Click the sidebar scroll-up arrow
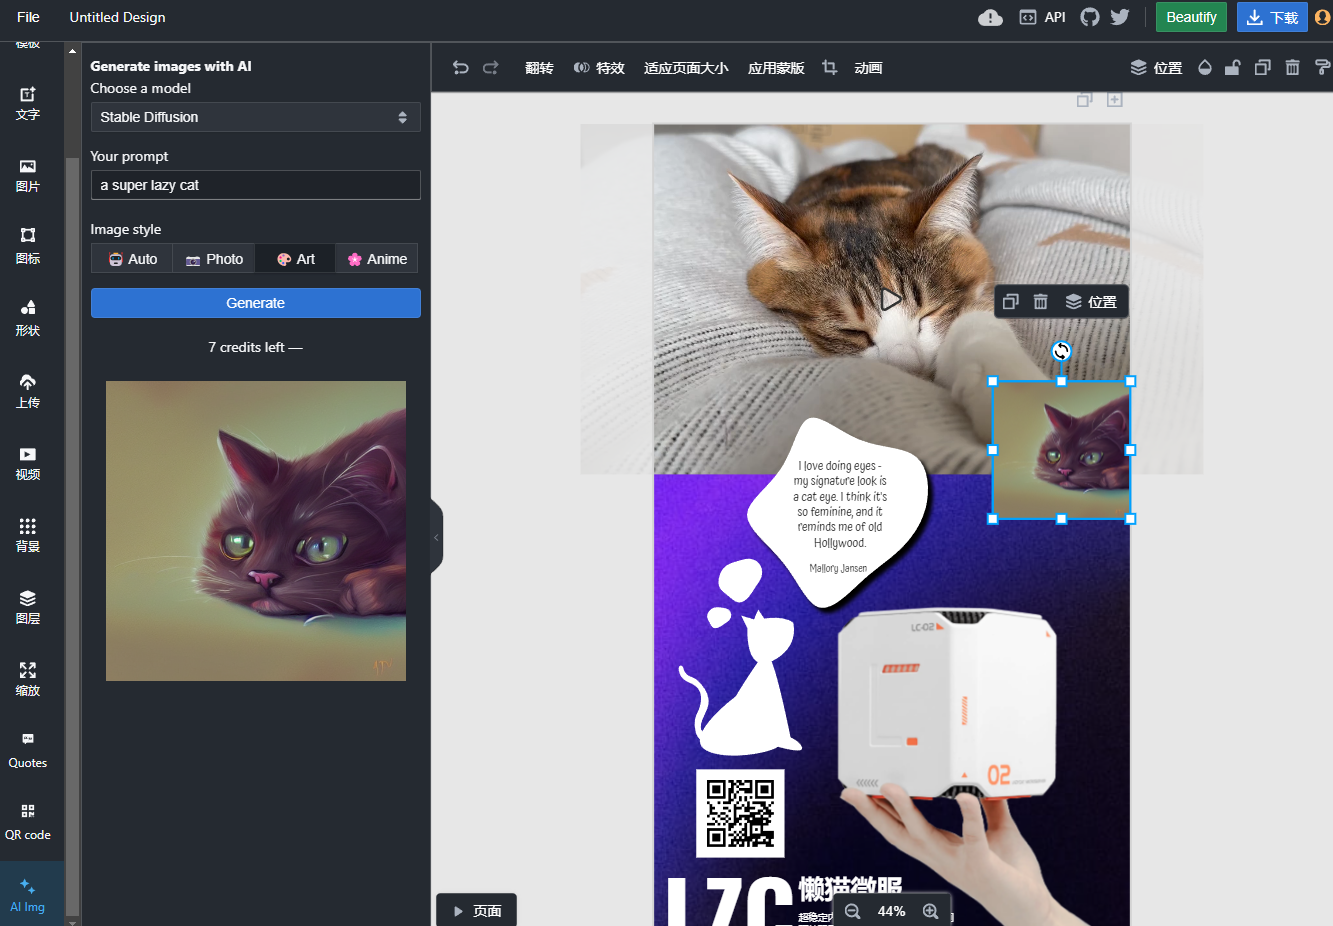 [x=72, y=50]
